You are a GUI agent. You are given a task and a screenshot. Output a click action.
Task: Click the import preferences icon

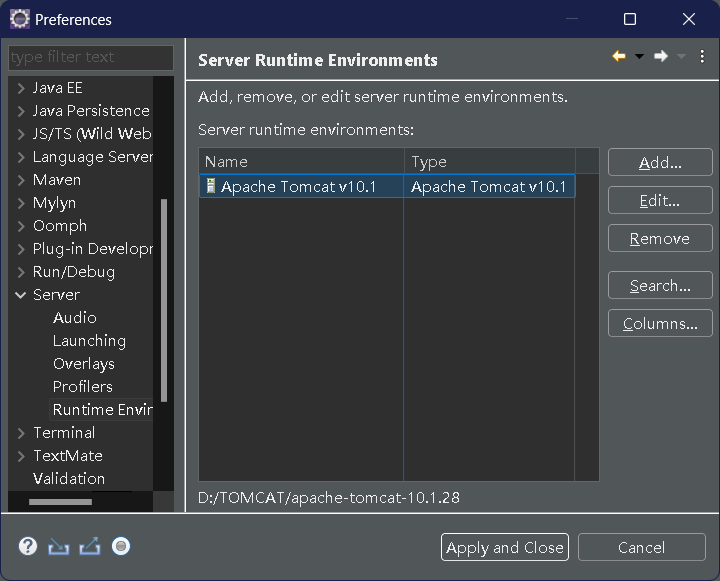pos(59,547)
